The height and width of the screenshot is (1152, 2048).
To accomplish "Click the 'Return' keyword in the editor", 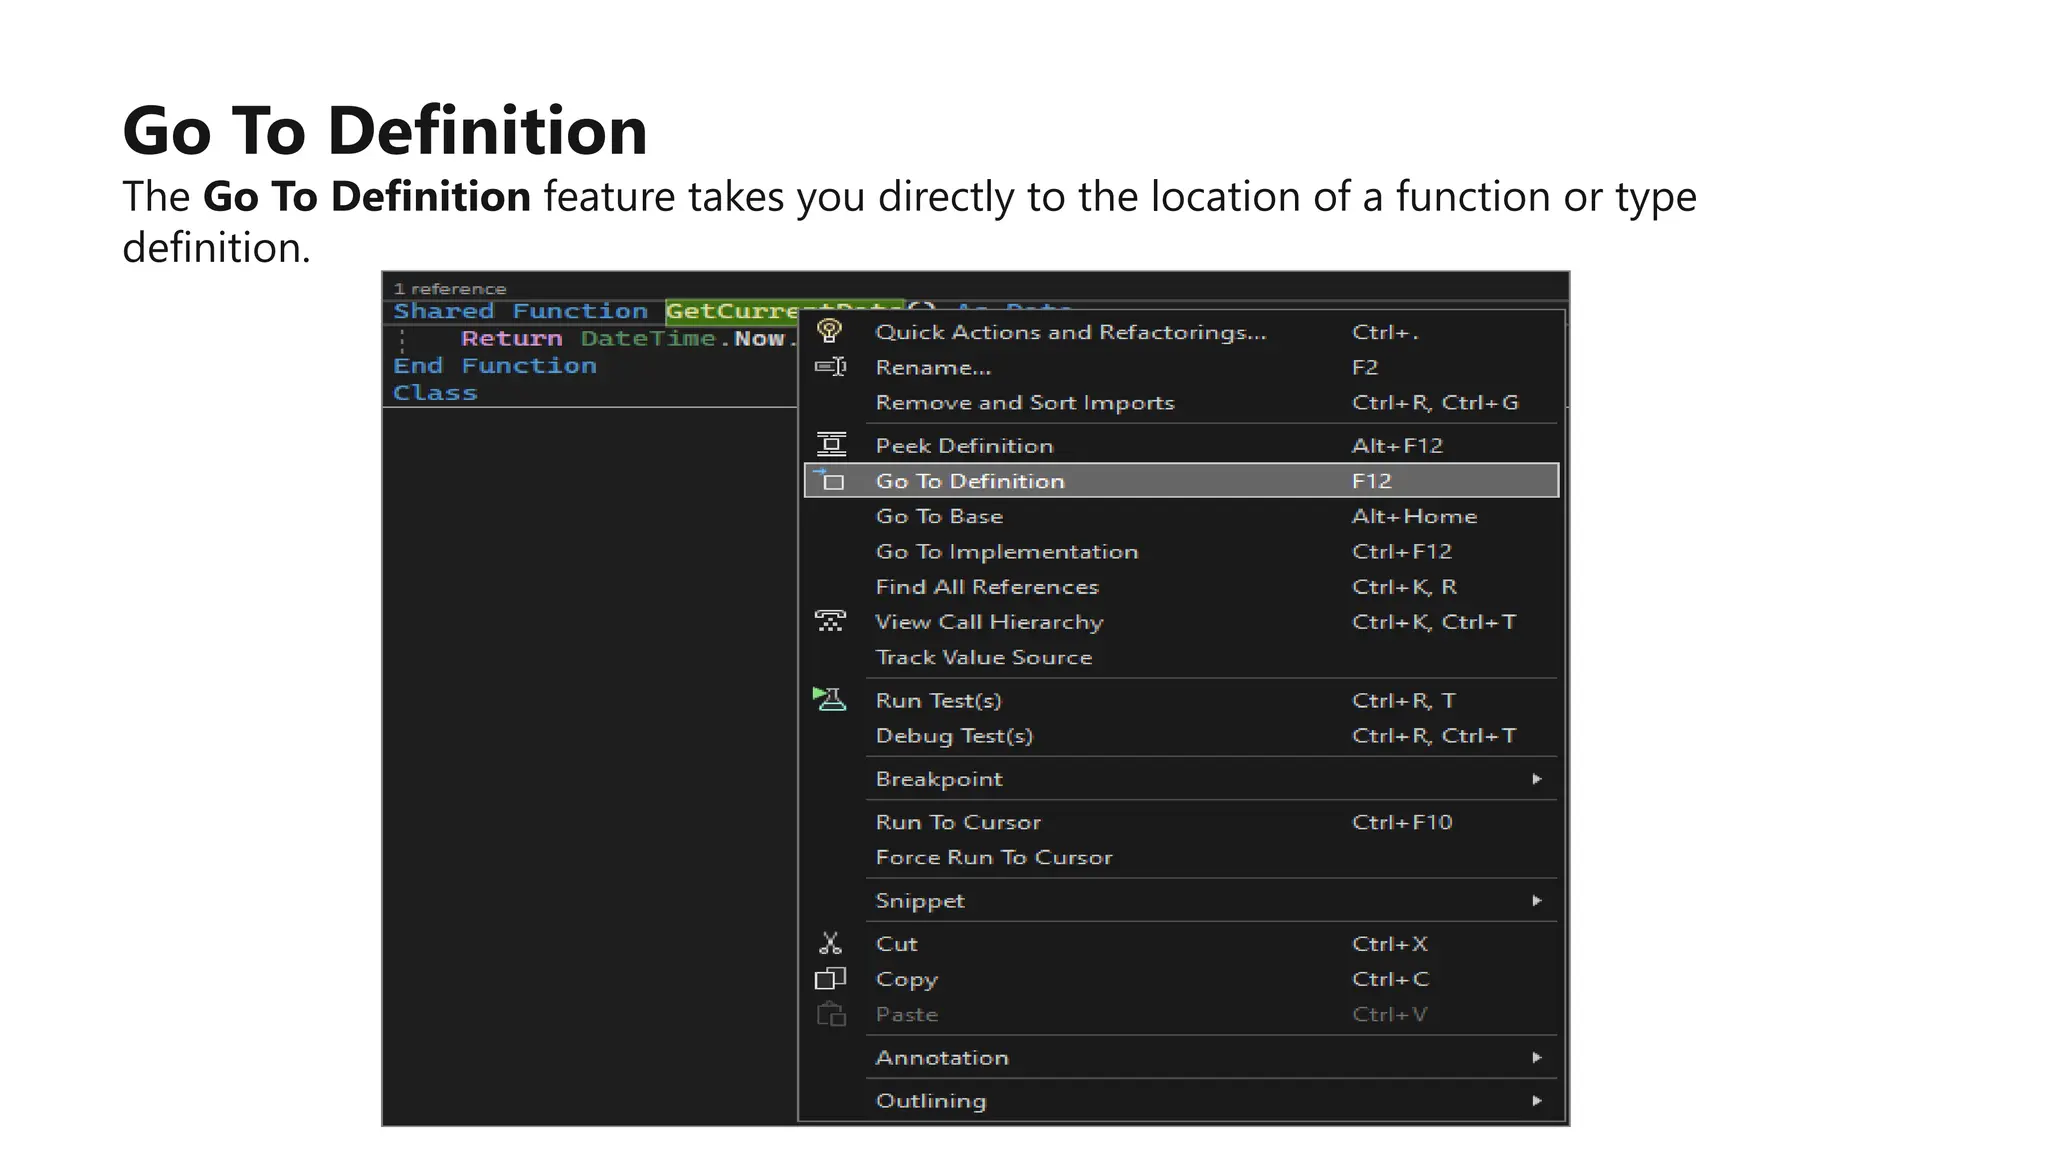I will pos(511,338).
